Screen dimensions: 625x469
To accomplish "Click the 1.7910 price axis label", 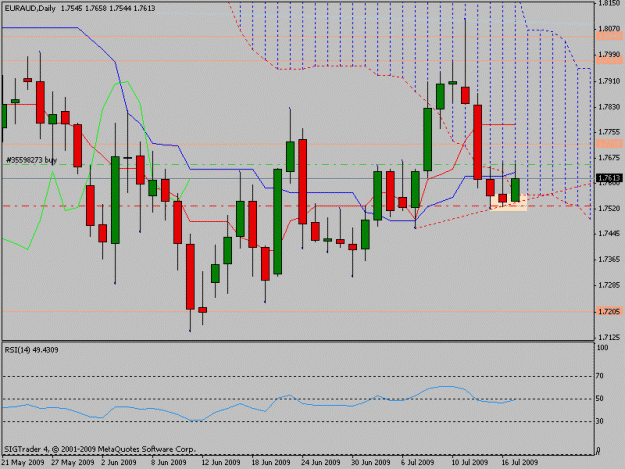I will (x=609, y=81).
